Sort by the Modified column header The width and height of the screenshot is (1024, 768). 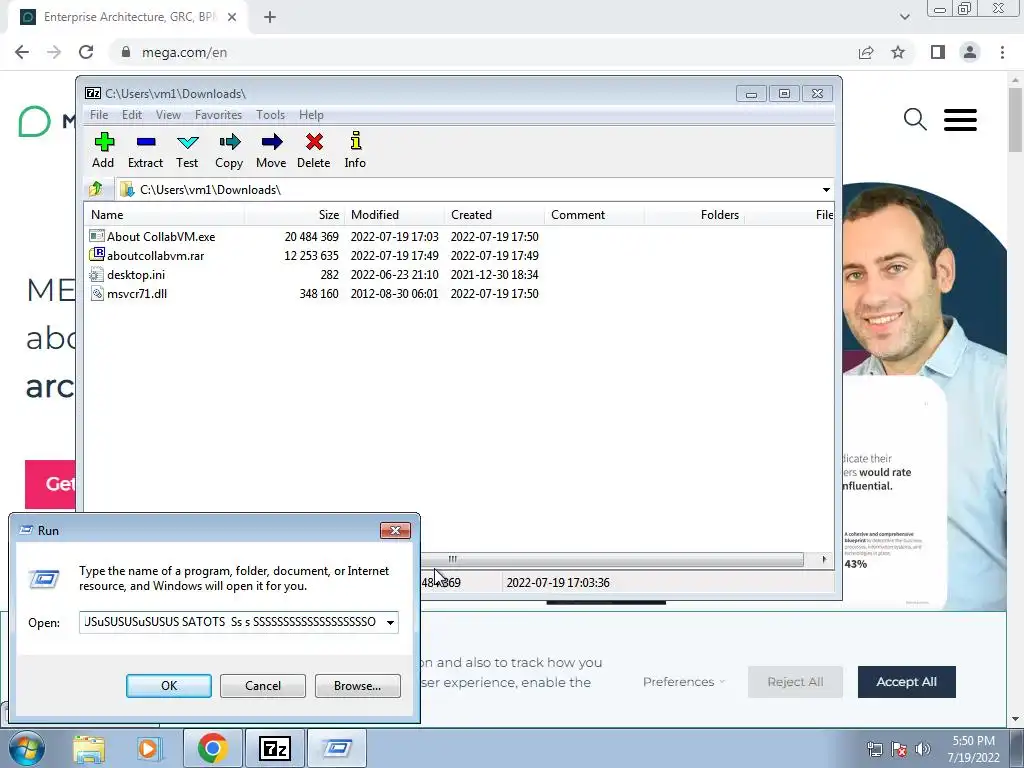tap(394, 215)
